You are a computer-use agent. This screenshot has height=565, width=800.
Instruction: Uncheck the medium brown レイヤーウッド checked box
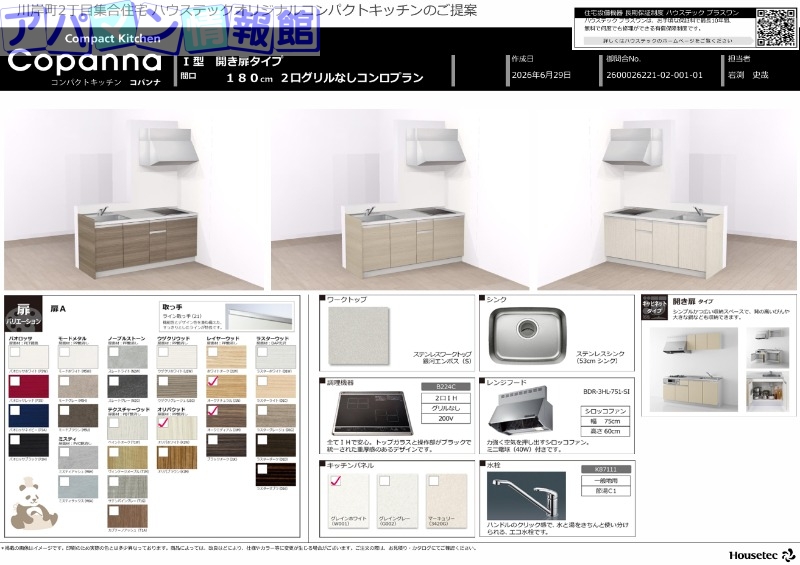[x=213, y=410]
